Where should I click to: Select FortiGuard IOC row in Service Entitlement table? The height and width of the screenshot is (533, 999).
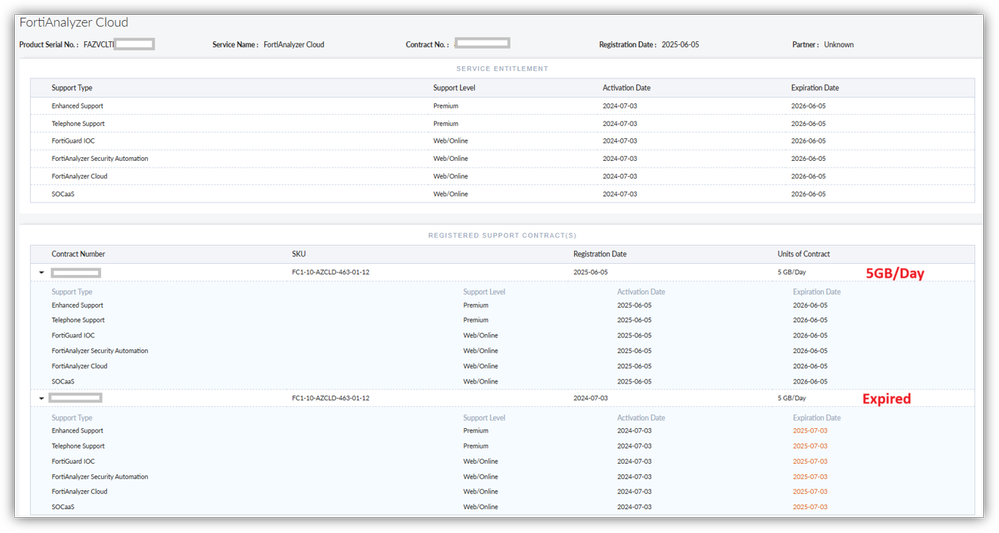tap(502, 141)
